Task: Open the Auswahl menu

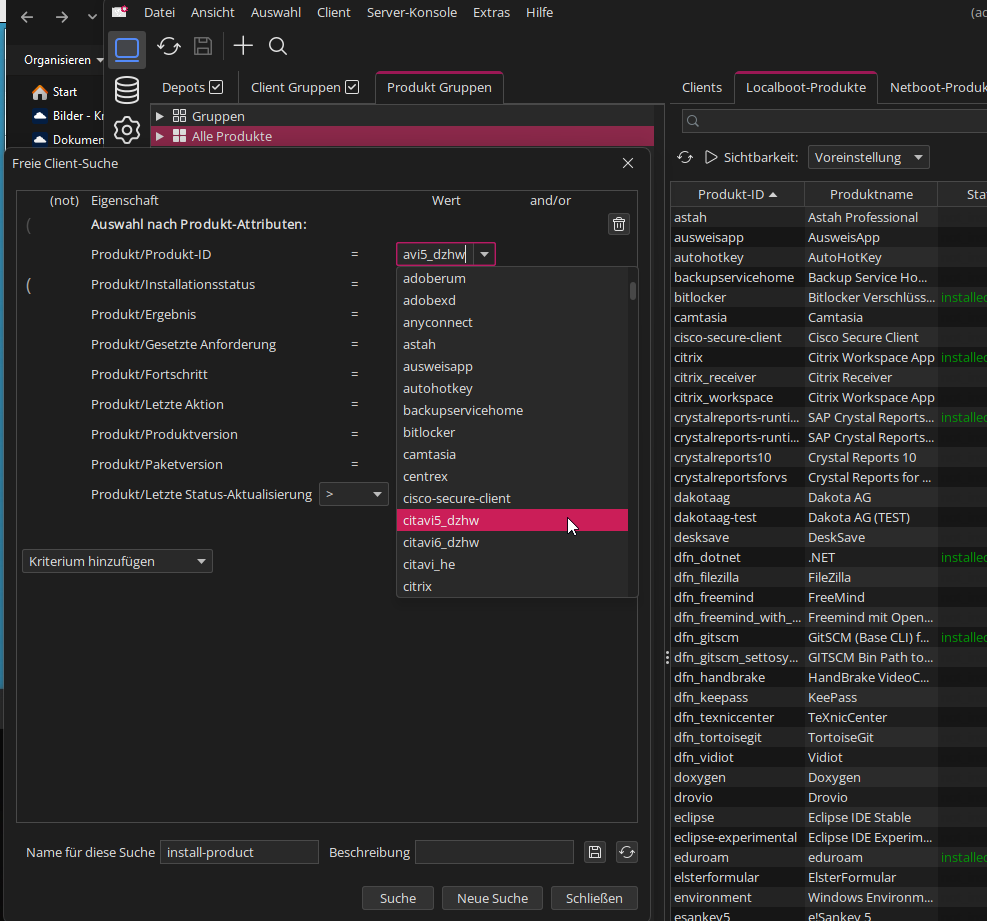Action: (x=276, y=13)
